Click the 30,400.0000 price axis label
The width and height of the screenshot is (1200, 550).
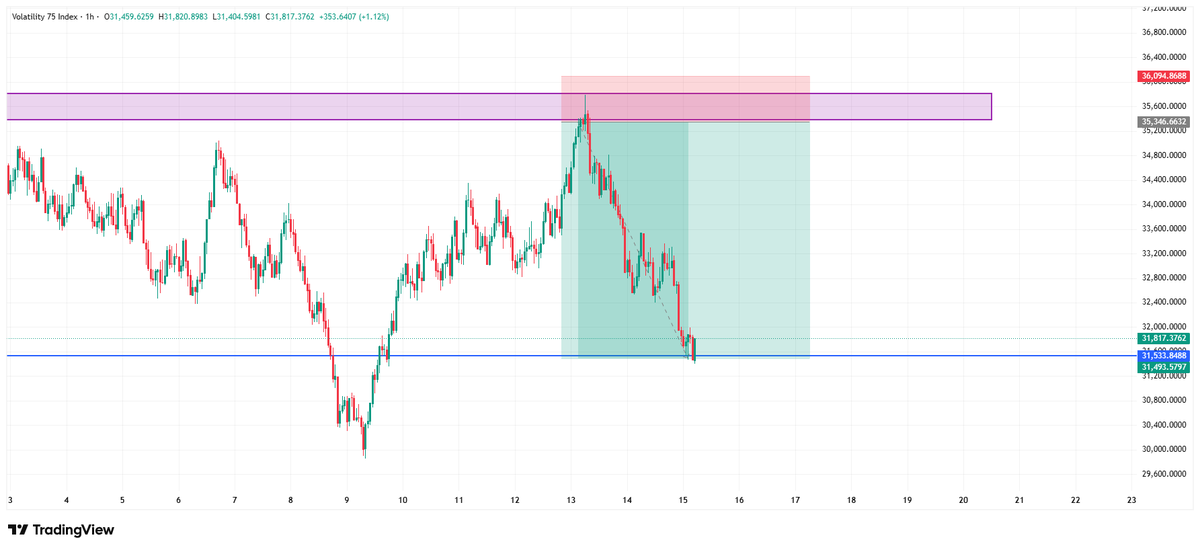(1165, 425)
